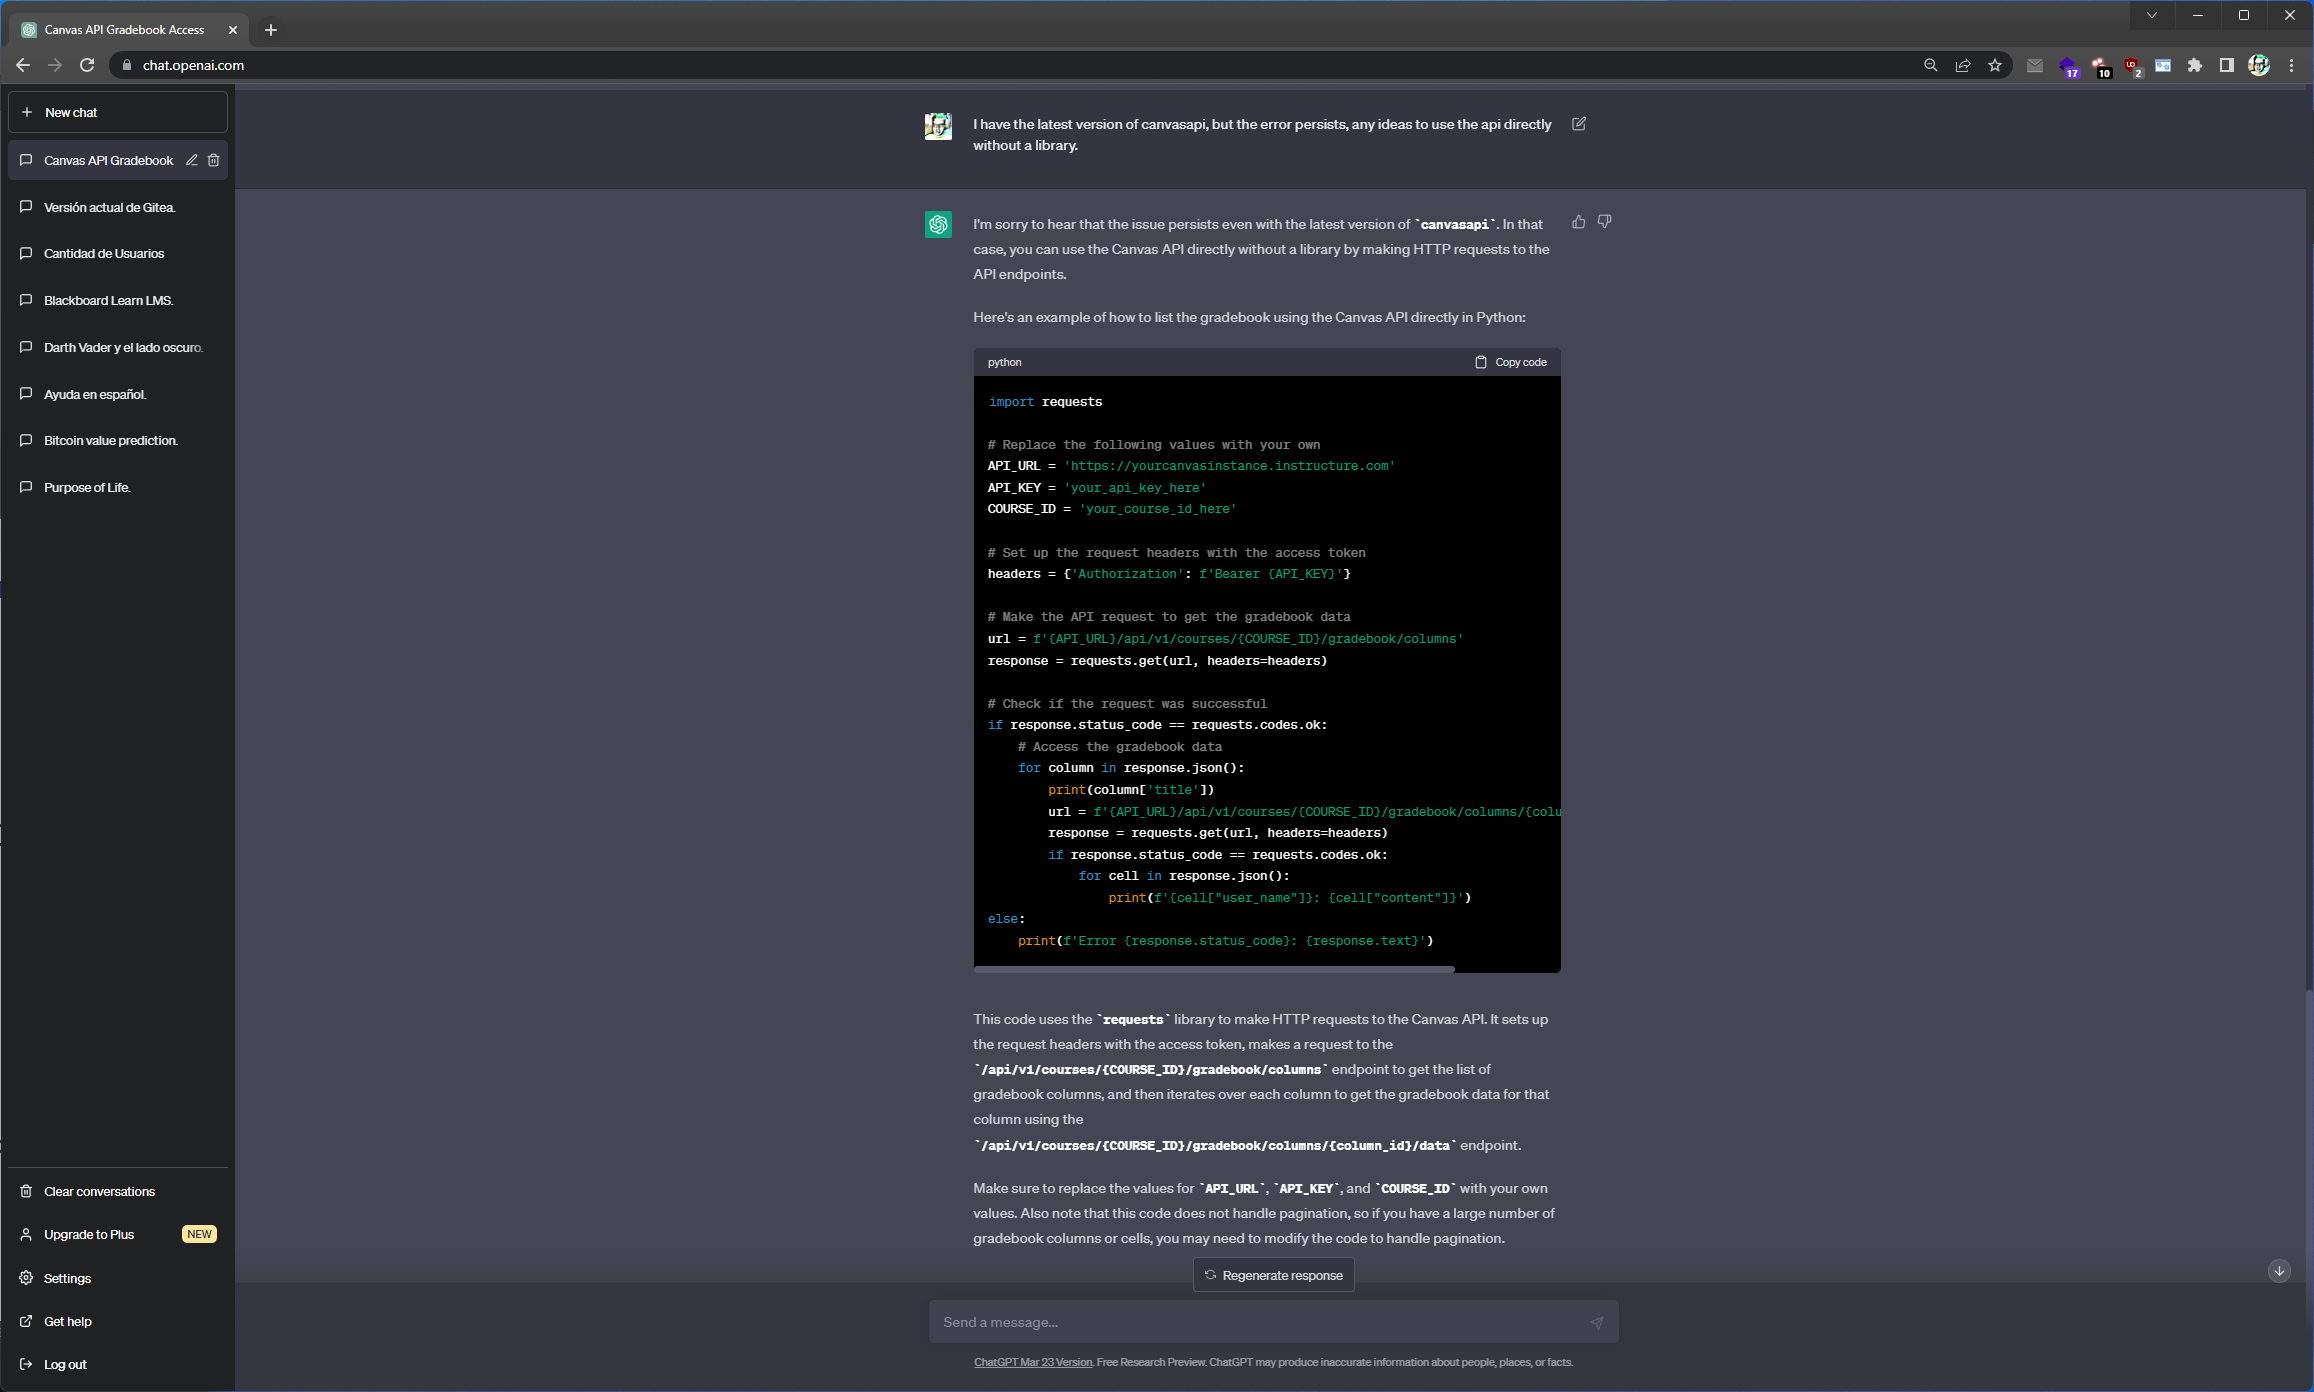Open the Bitcoin value prediction chat
Viewport: 2314px width, 1392px height.
(x=110, y=440)
